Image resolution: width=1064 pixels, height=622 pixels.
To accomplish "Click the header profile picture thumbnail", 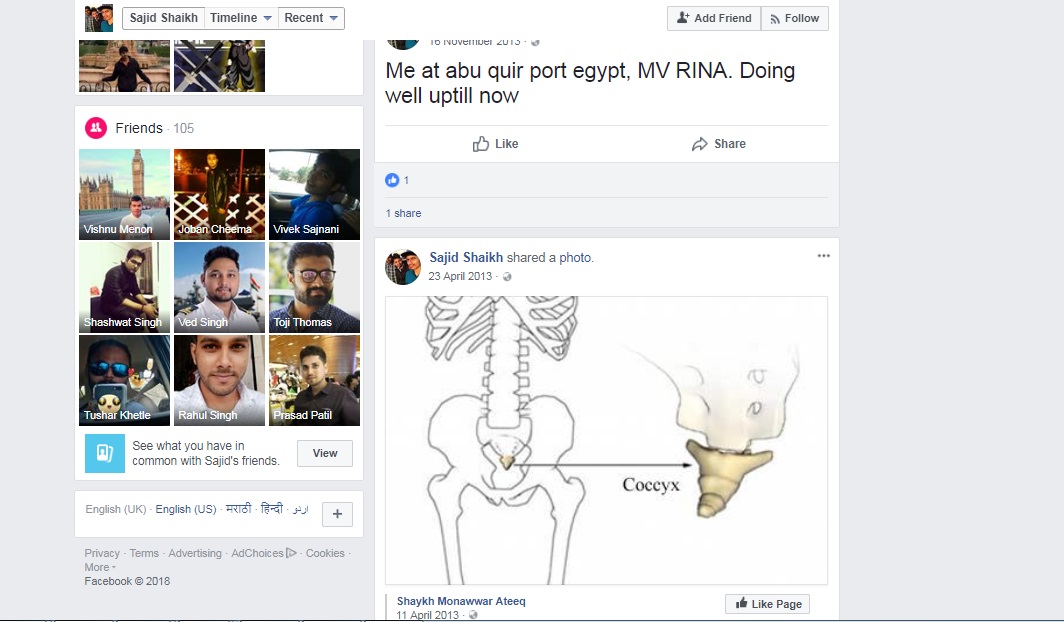I will (x=99, y=18).
